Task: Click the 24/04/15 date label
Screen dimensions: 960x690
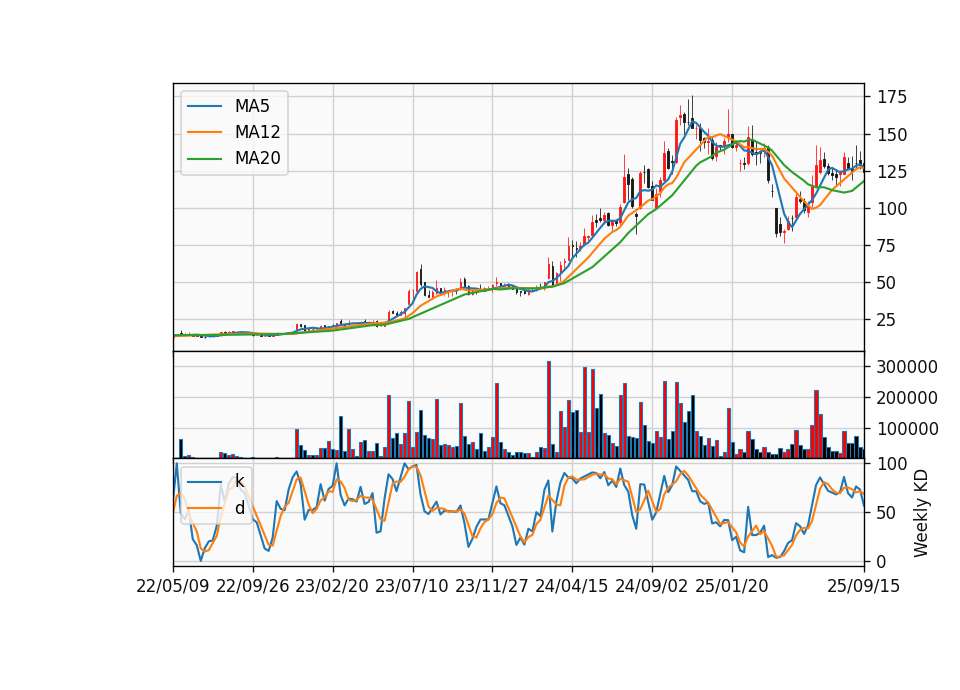Action: (572, 587)
